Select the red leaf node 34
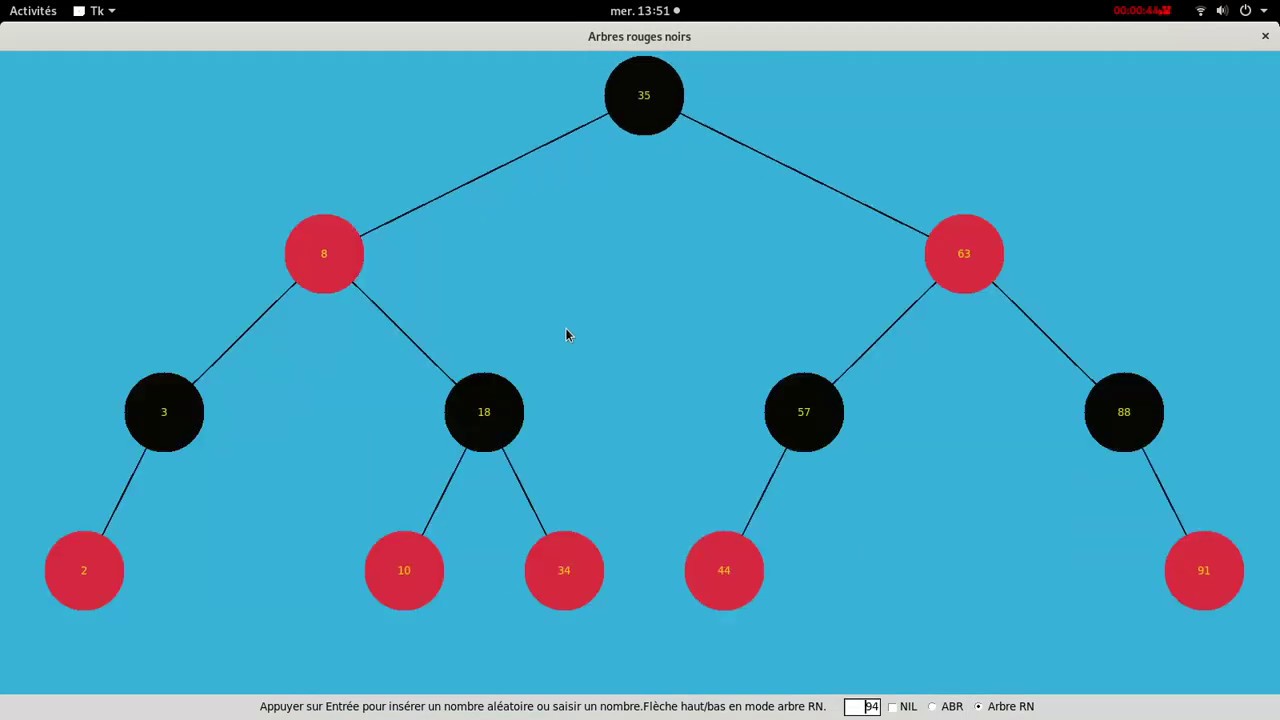The height and width of the screenshot is (720, 1280). (x=564, y=570)
